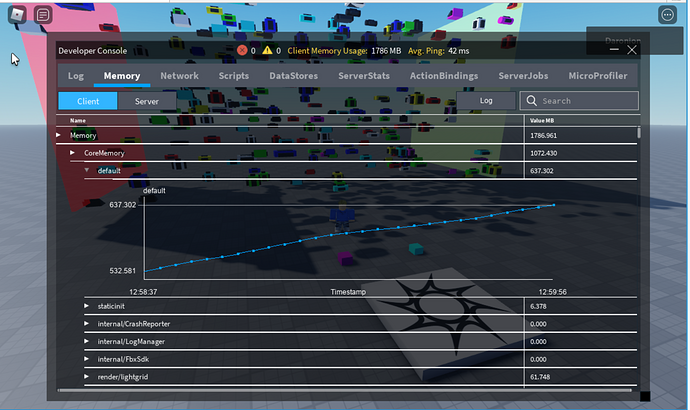Image resolution: width=690 pixels, height=410 pixels.
Task: Expand the internal/CrashReporter row arrow
Action: [x=87, y=323]
